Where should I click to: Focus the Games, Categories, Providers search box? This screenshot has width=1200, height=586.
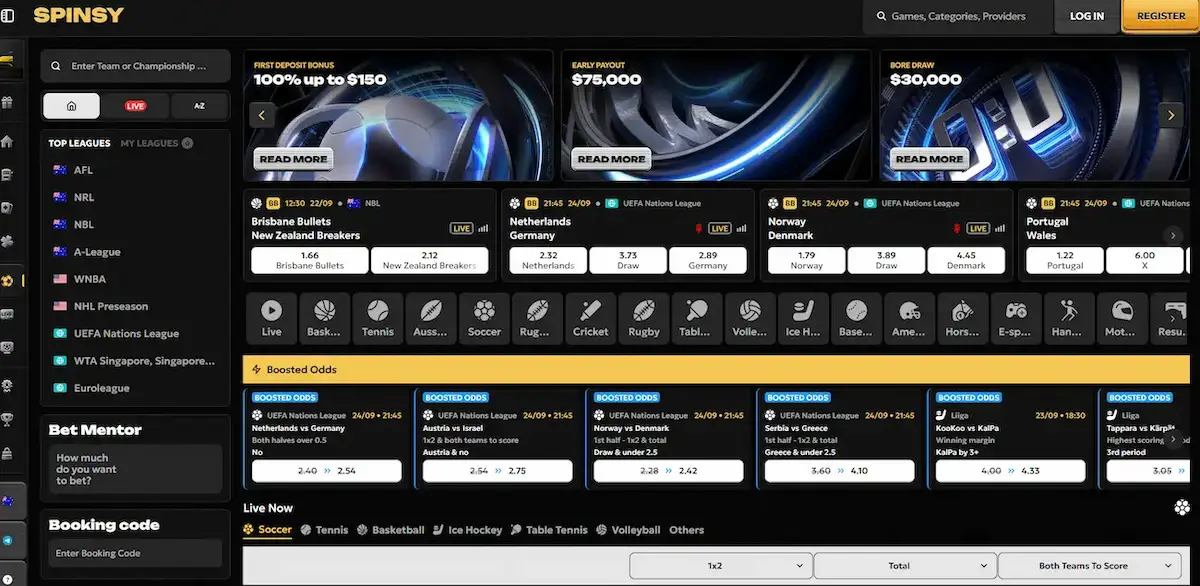(957, 16)
